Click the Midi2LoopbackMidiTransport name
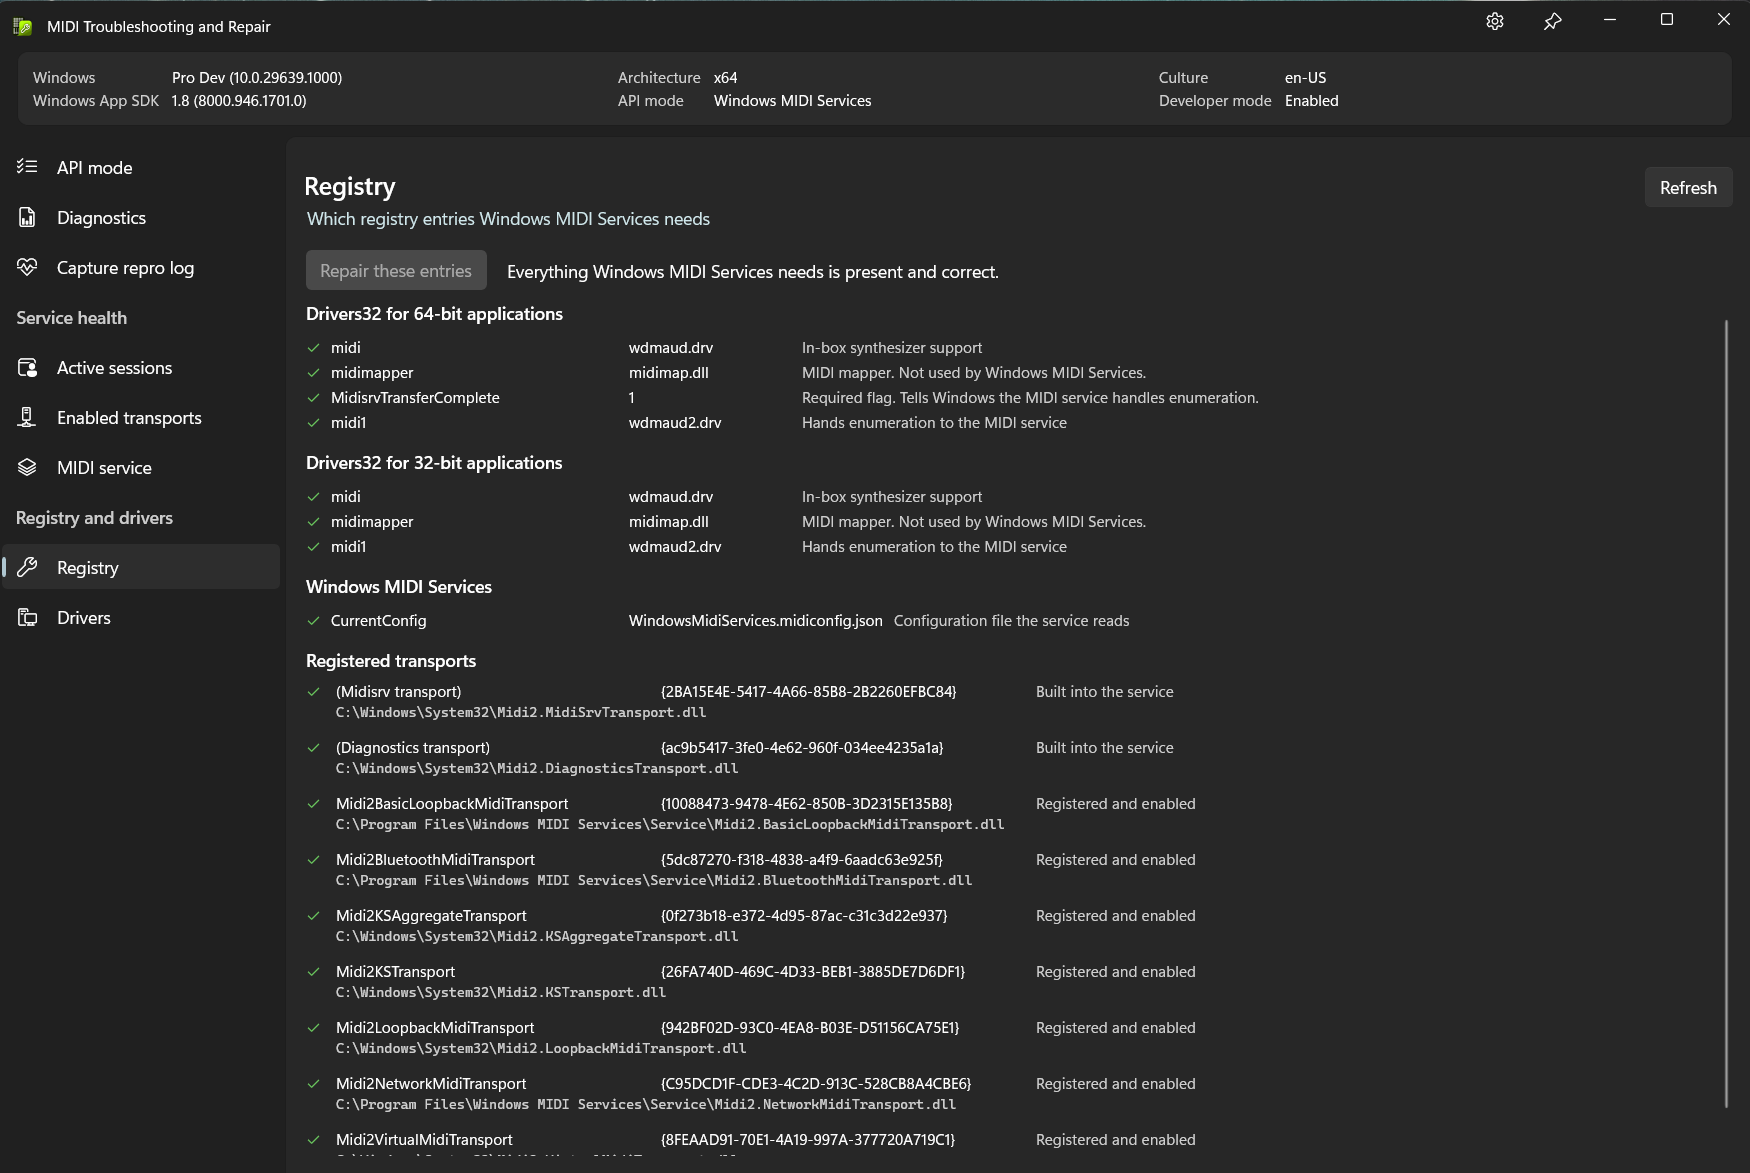This screenshot has height=1173, width=1750. coord(435,1028)
